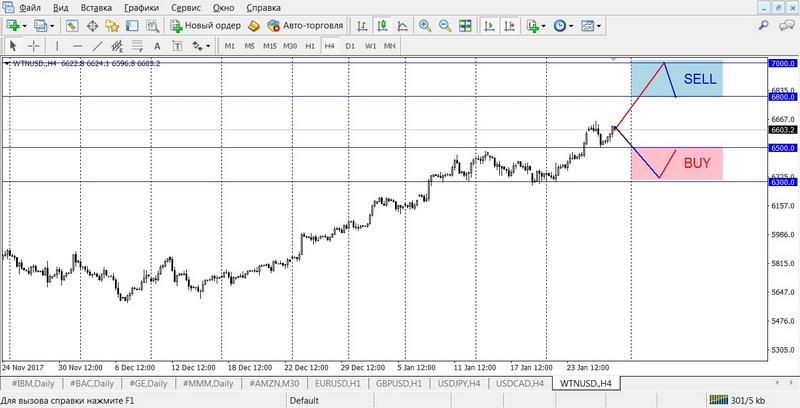Click the Zoom Out magnifier icon
The width and height of the screenshot is (800, 408).
click(444, 25)
